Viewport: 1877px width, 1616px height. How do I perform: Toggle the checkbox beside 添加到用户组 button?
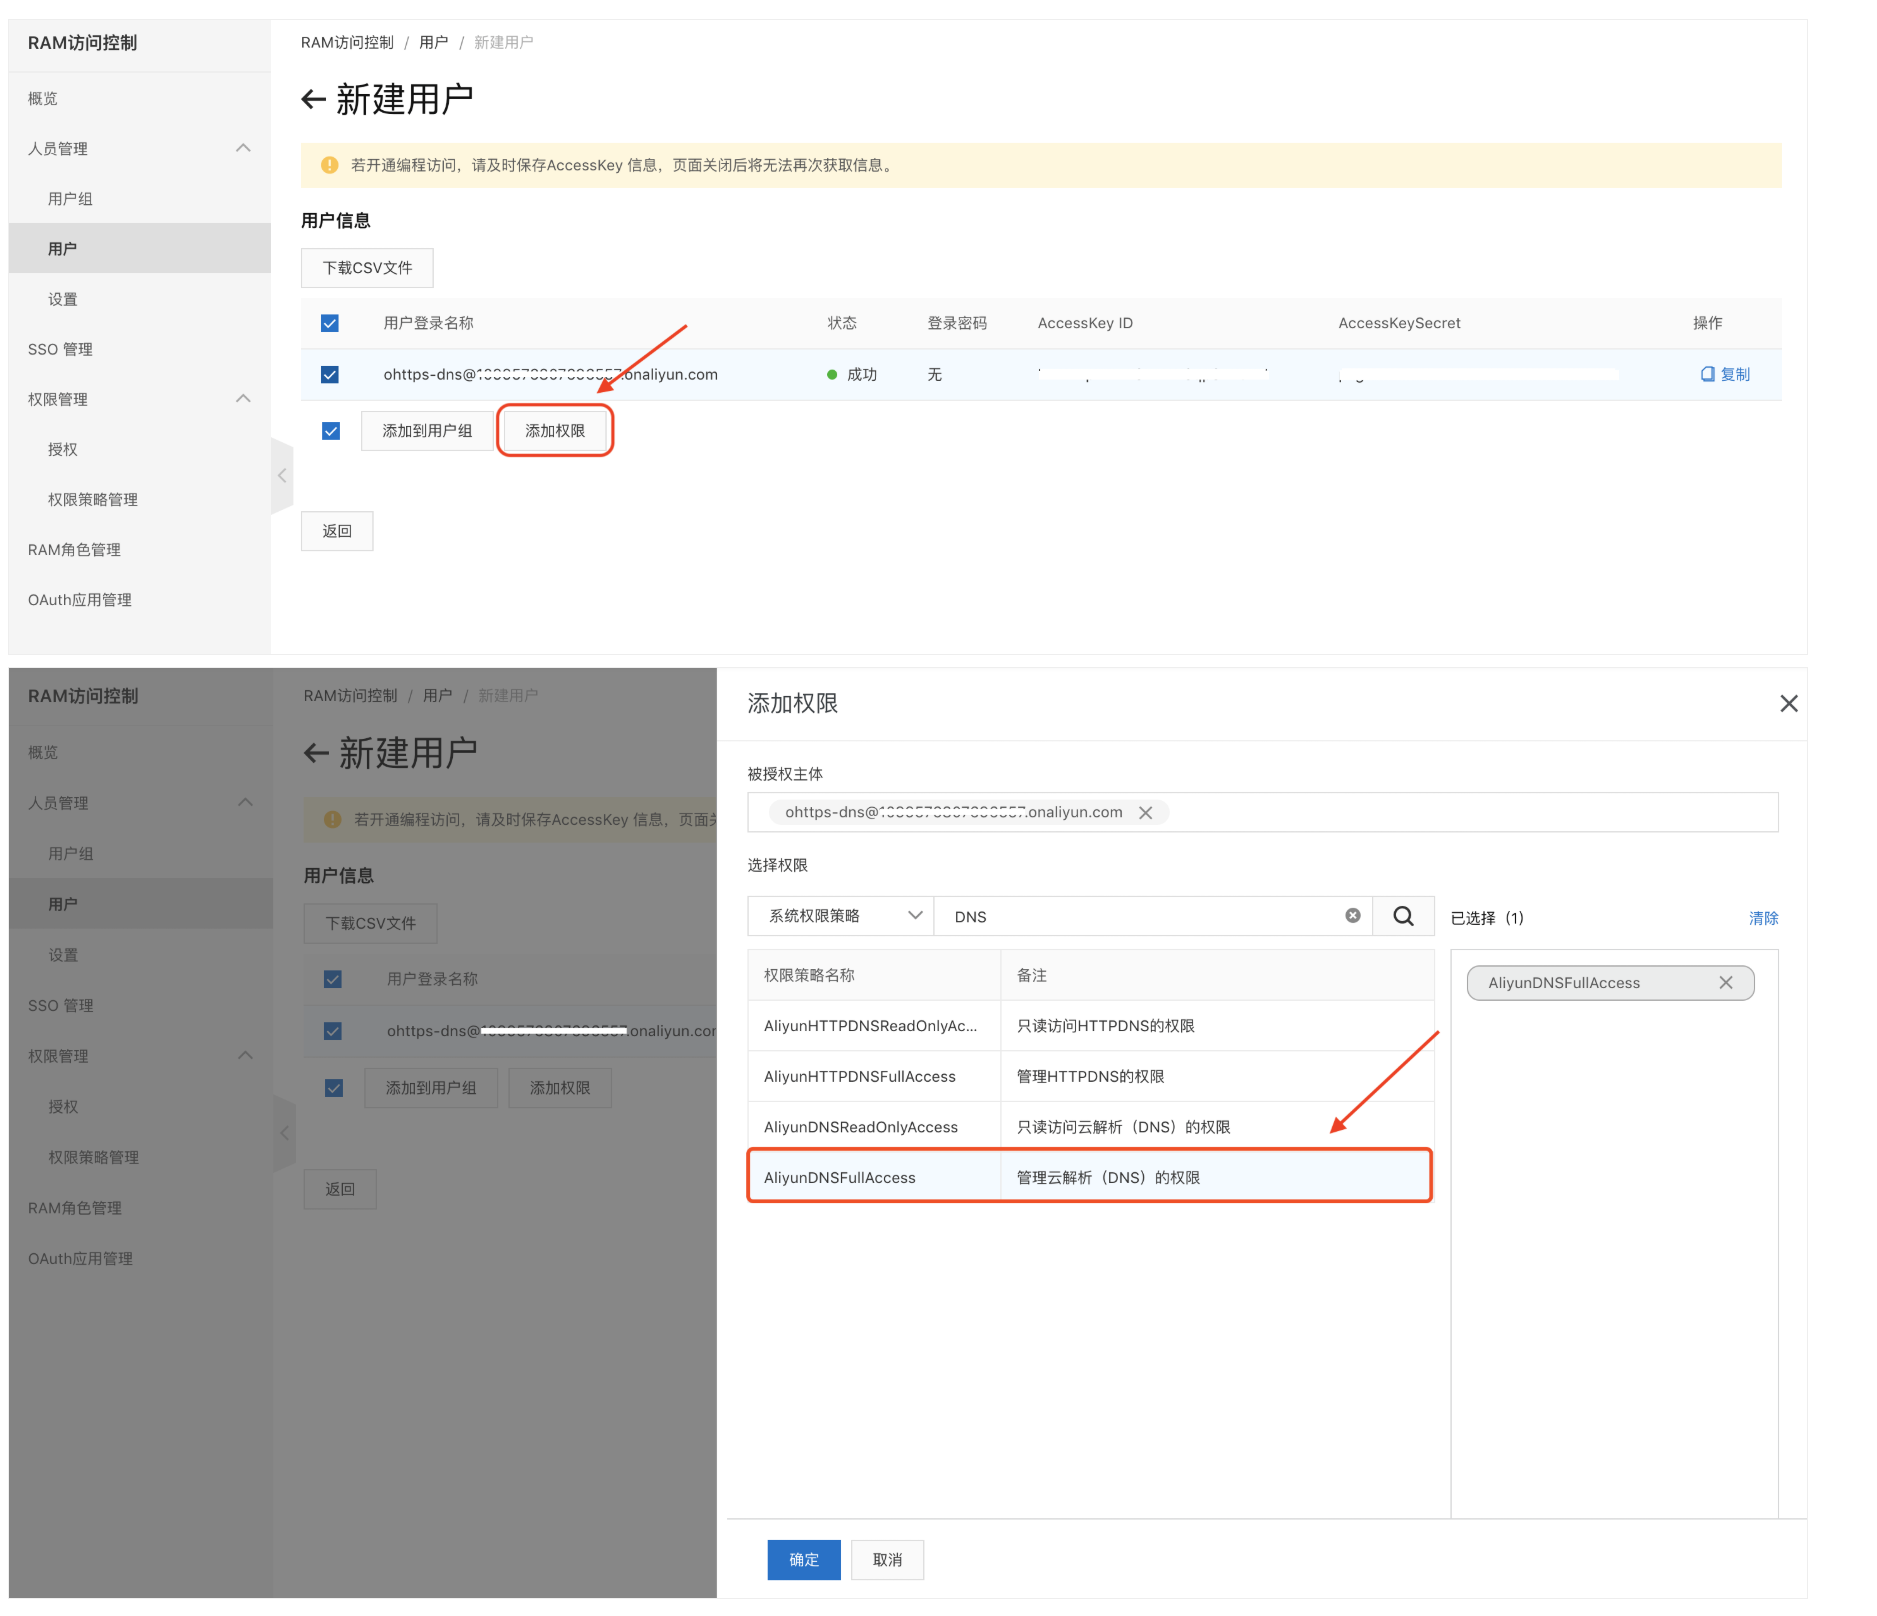point(331,431)
